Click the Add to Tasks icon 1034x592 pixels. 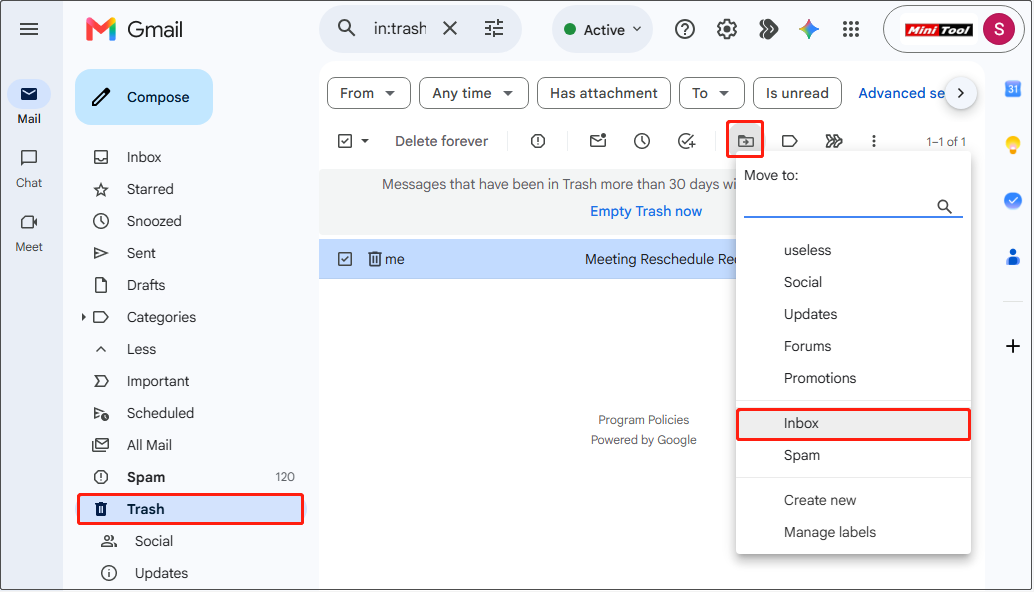[686, 141]
